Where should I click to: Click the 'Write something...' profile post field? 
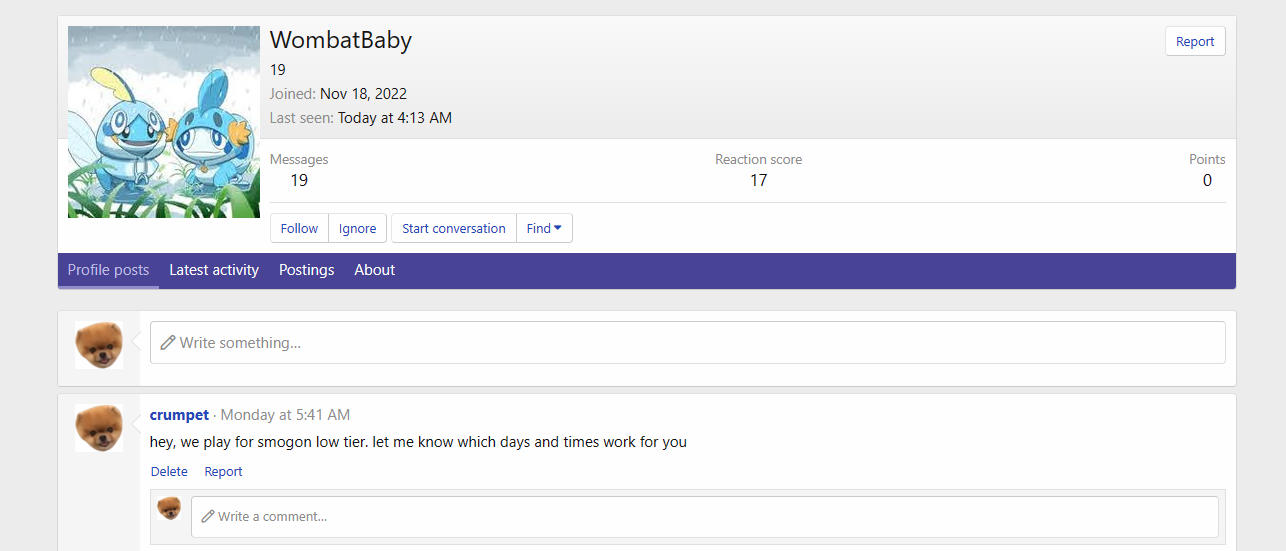tap(687, 343)
